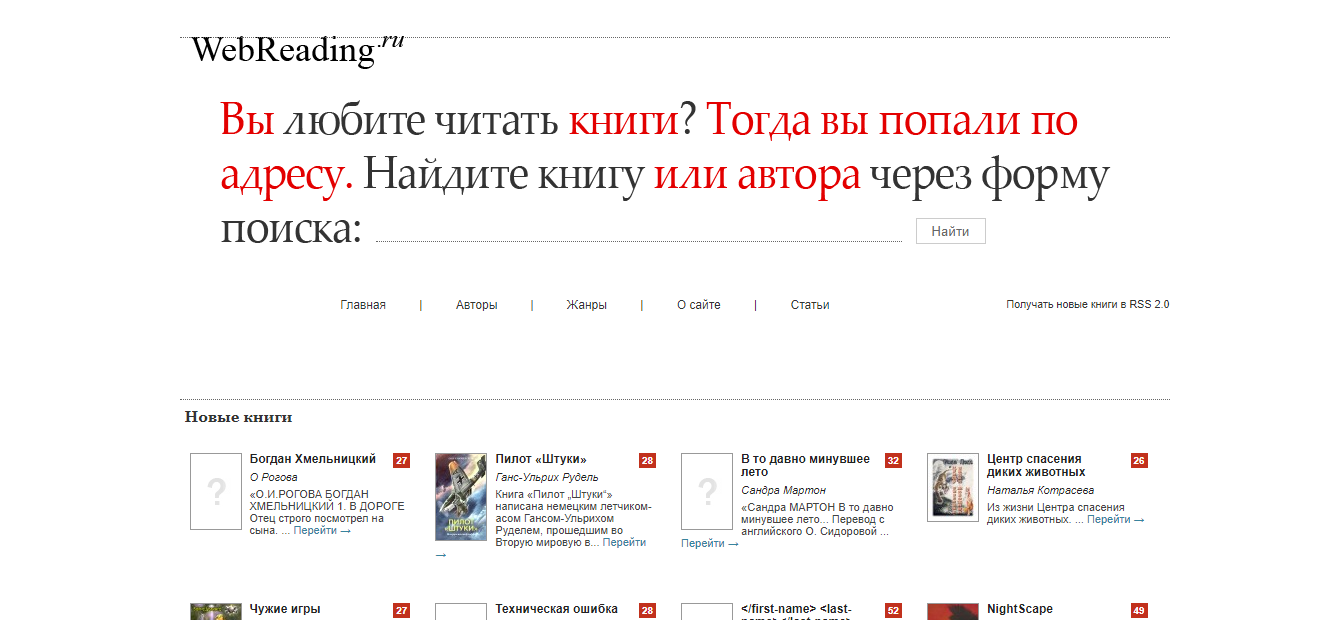Screen dimensions: 1327x620
Task: Select the 26 badge beside Центр спасения диких животных
Action: pos(1139,461)
